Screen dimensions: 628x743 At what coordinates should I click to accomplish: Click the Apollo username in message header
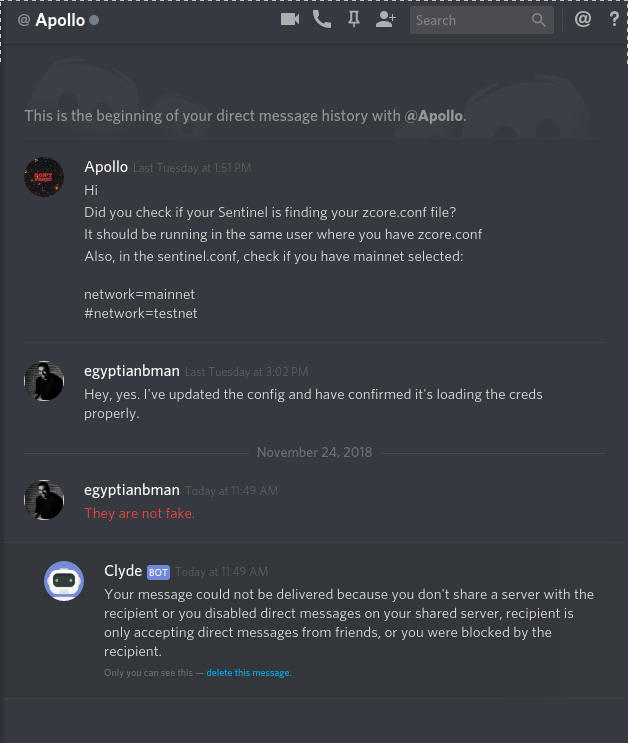point(106,167)
